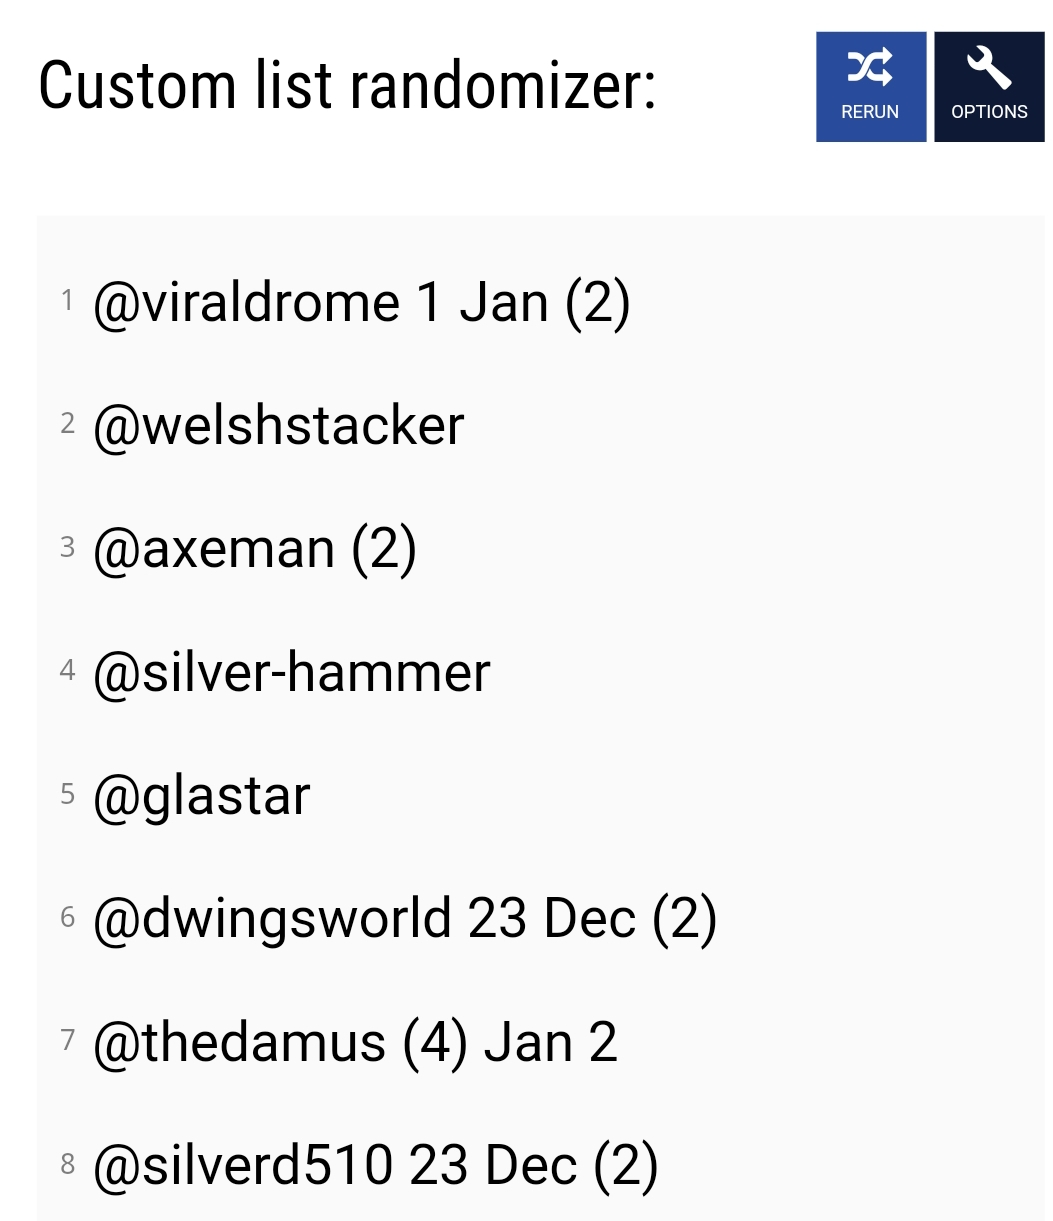Select the @welshstacker list entry
Viewport: 1053px width, 1221px height.
[x=278, y=426]
